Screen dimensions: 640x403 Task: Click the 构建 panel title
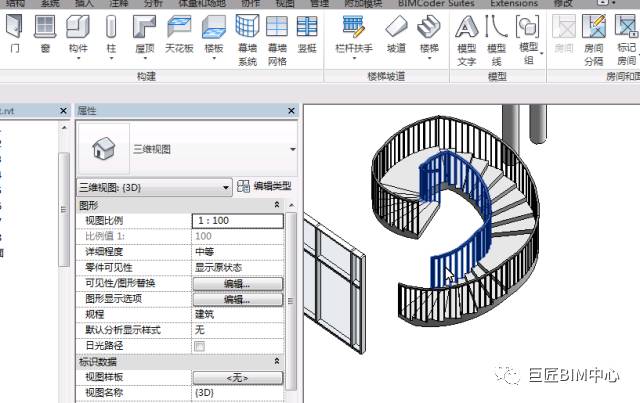coord(146,76)
